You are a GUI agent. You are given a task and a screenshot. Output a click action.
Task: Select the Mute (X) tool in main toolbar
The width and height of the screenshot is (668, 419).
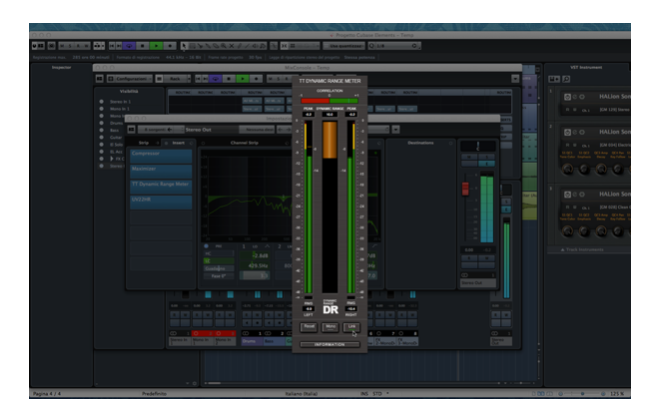pos(231,46)
